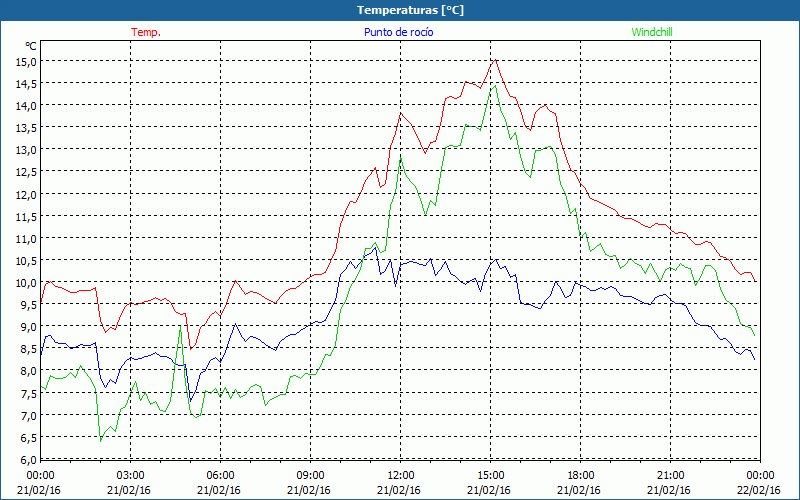Click the 21:00 time axis label
The height and width of the screenshot is (500, 800).
click(x=670, y=476)
